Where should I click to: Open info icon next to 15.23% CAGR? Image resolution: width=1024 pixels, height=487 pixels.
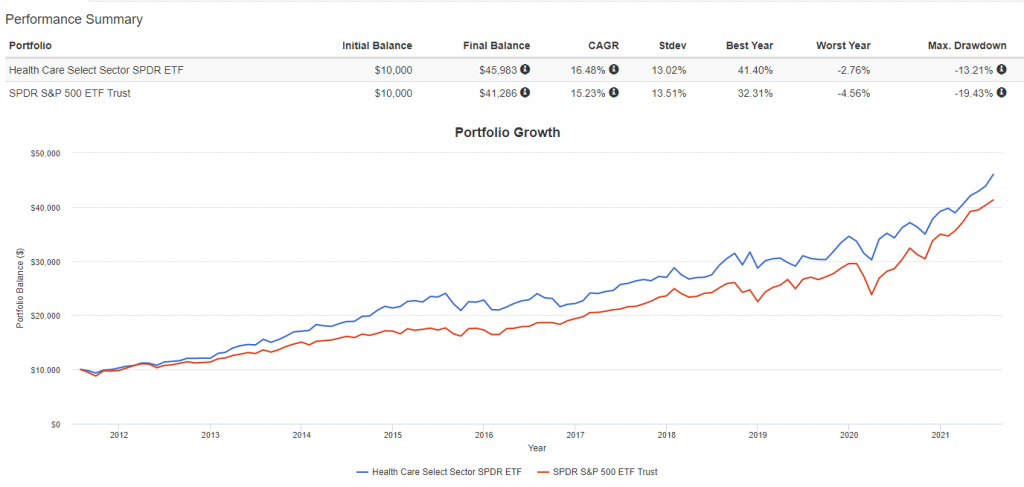click(x=614, y=93)
